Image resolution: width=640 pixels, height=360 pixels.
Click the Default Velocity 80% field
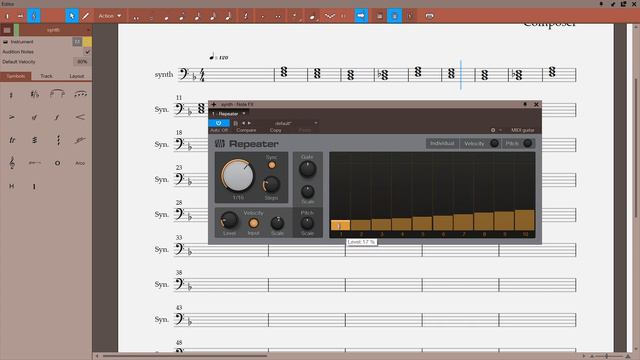click(x=82, y=62)
